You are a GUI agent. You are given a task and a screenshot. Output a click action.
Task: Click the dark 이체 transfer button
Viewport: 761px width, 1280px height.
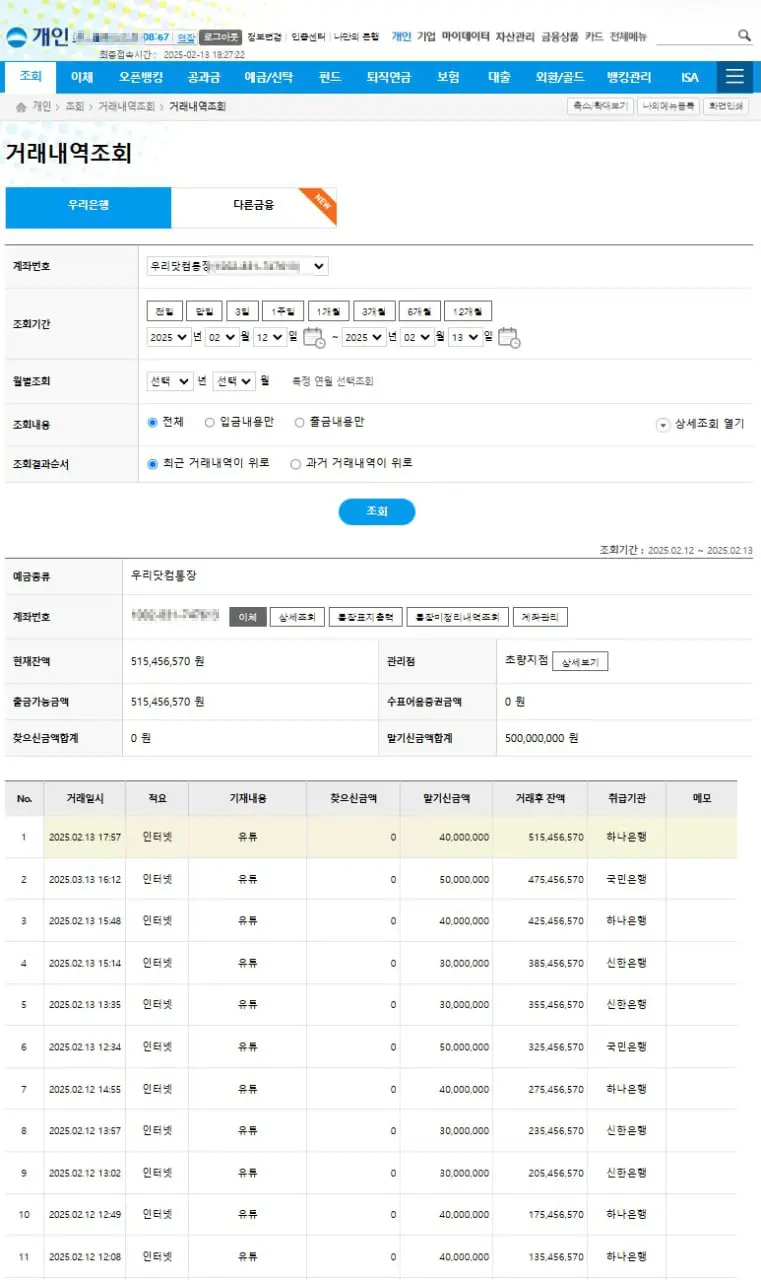pos(248,617)
